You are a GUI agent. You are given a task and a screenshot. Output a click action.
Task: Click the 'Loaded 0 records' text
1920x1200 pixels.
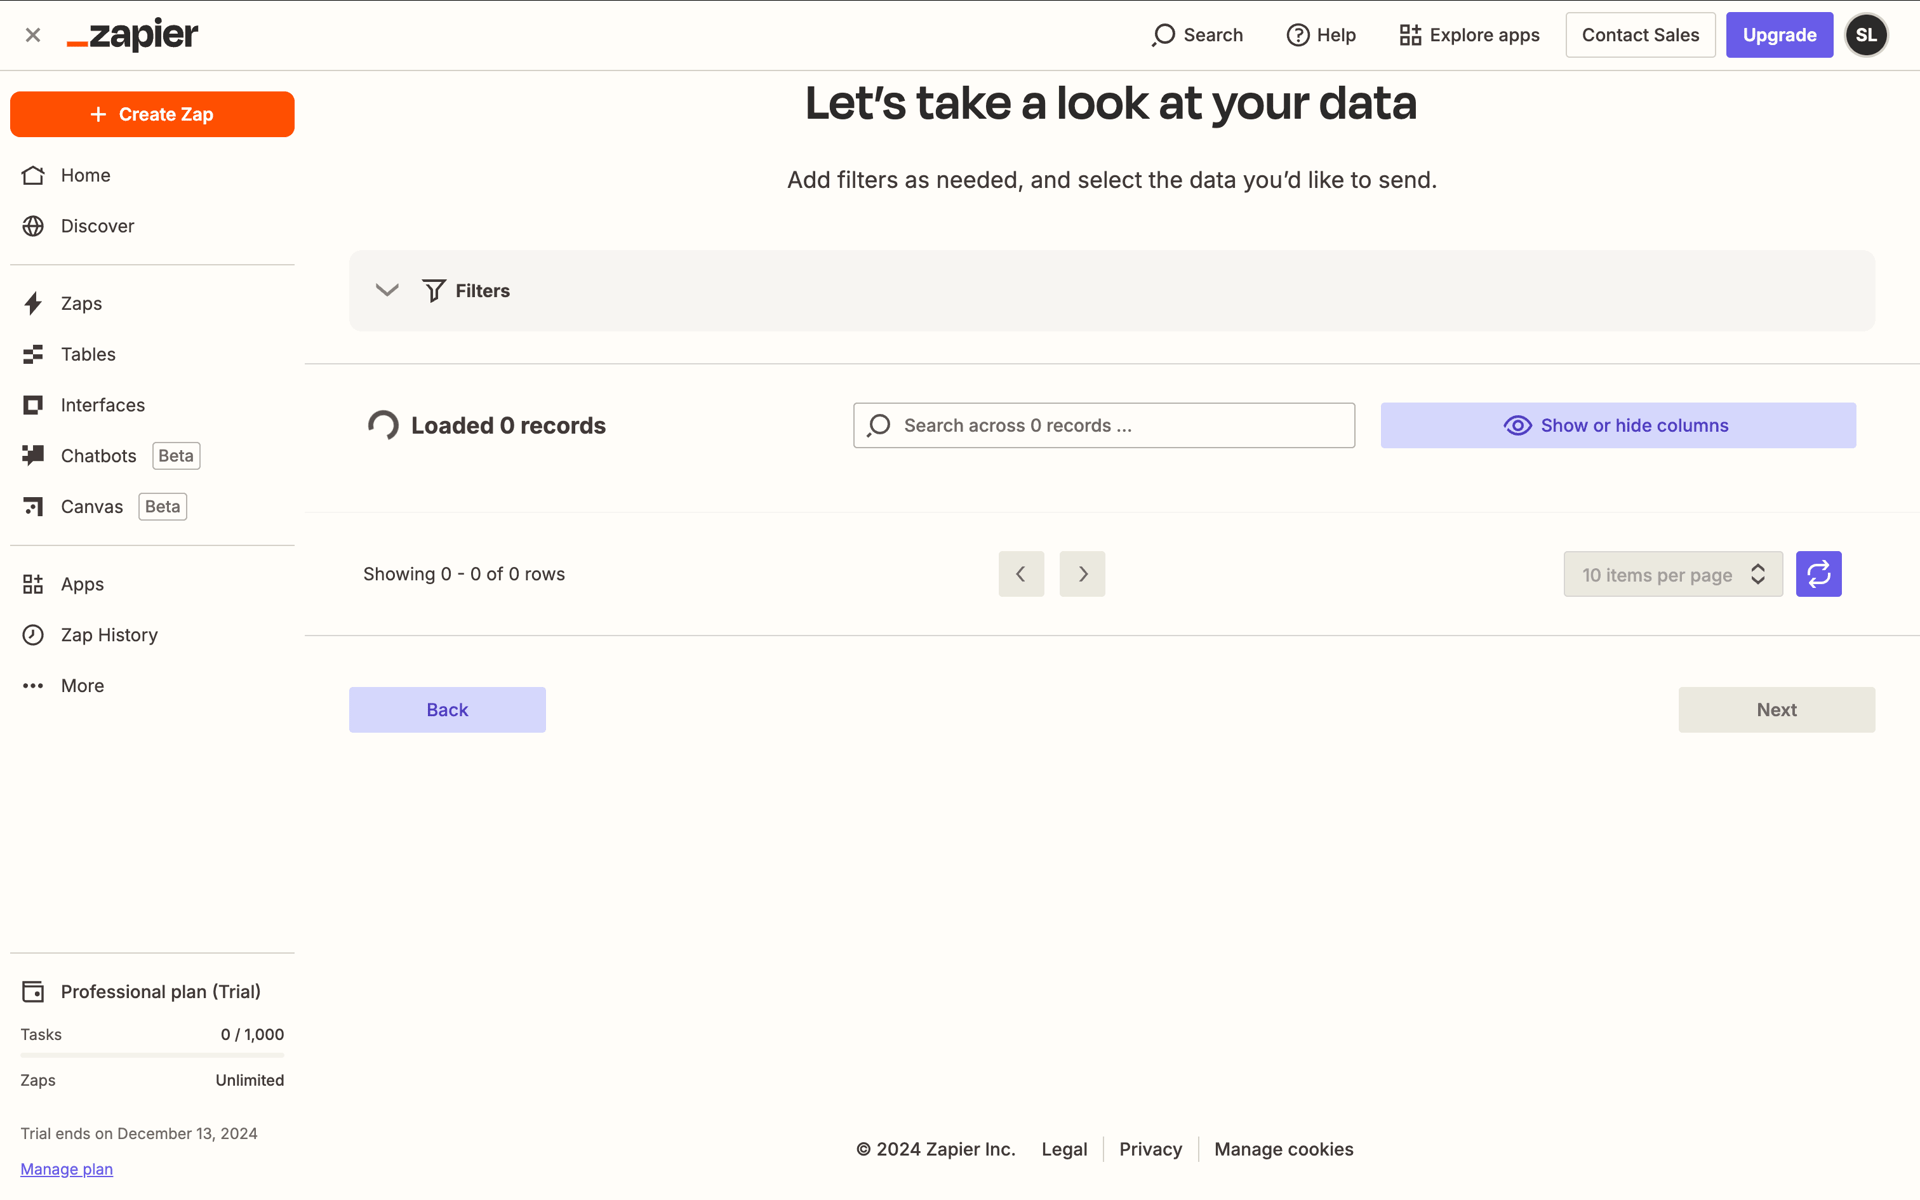[508, 426]
